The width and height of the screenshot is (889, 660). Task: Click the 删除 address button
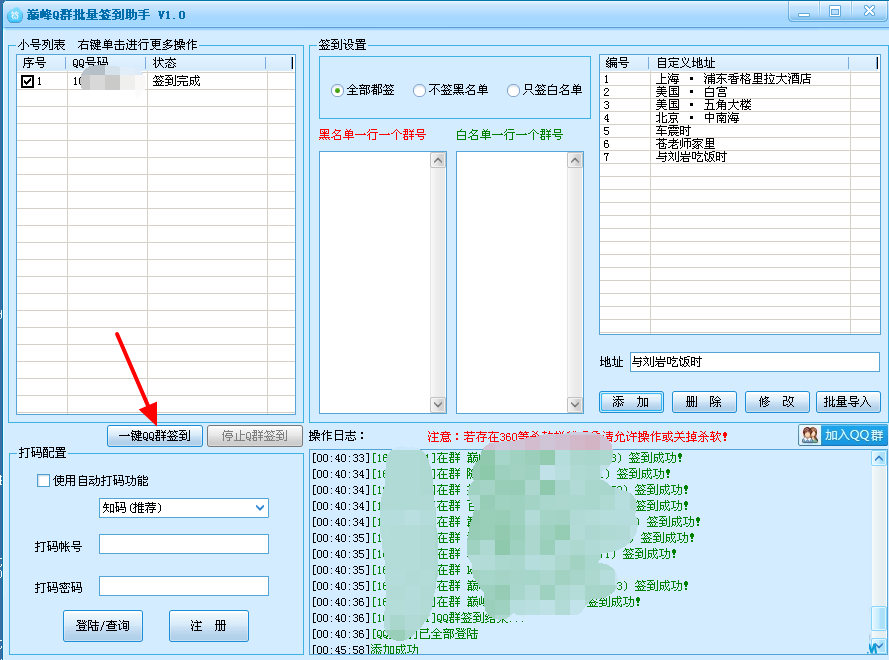[704, 401]
